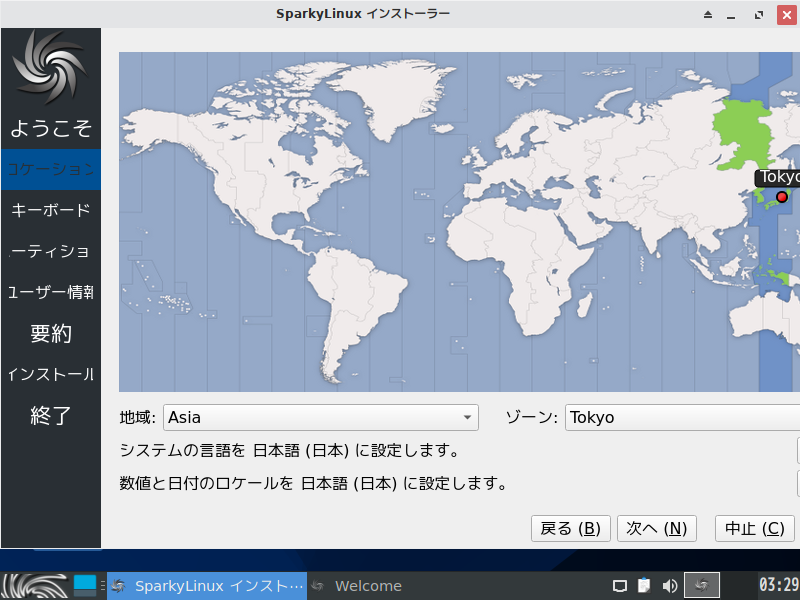
Task: Click the text 数値と日付のロケールを 日本語 (日本) に設定します。
Action: pos(313,483)
